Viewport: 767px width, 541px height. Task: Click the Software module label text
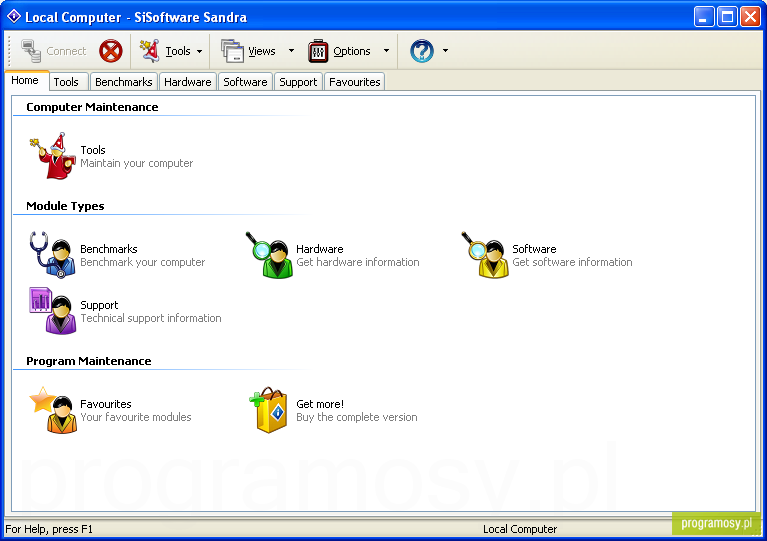[x=534, y=249]
